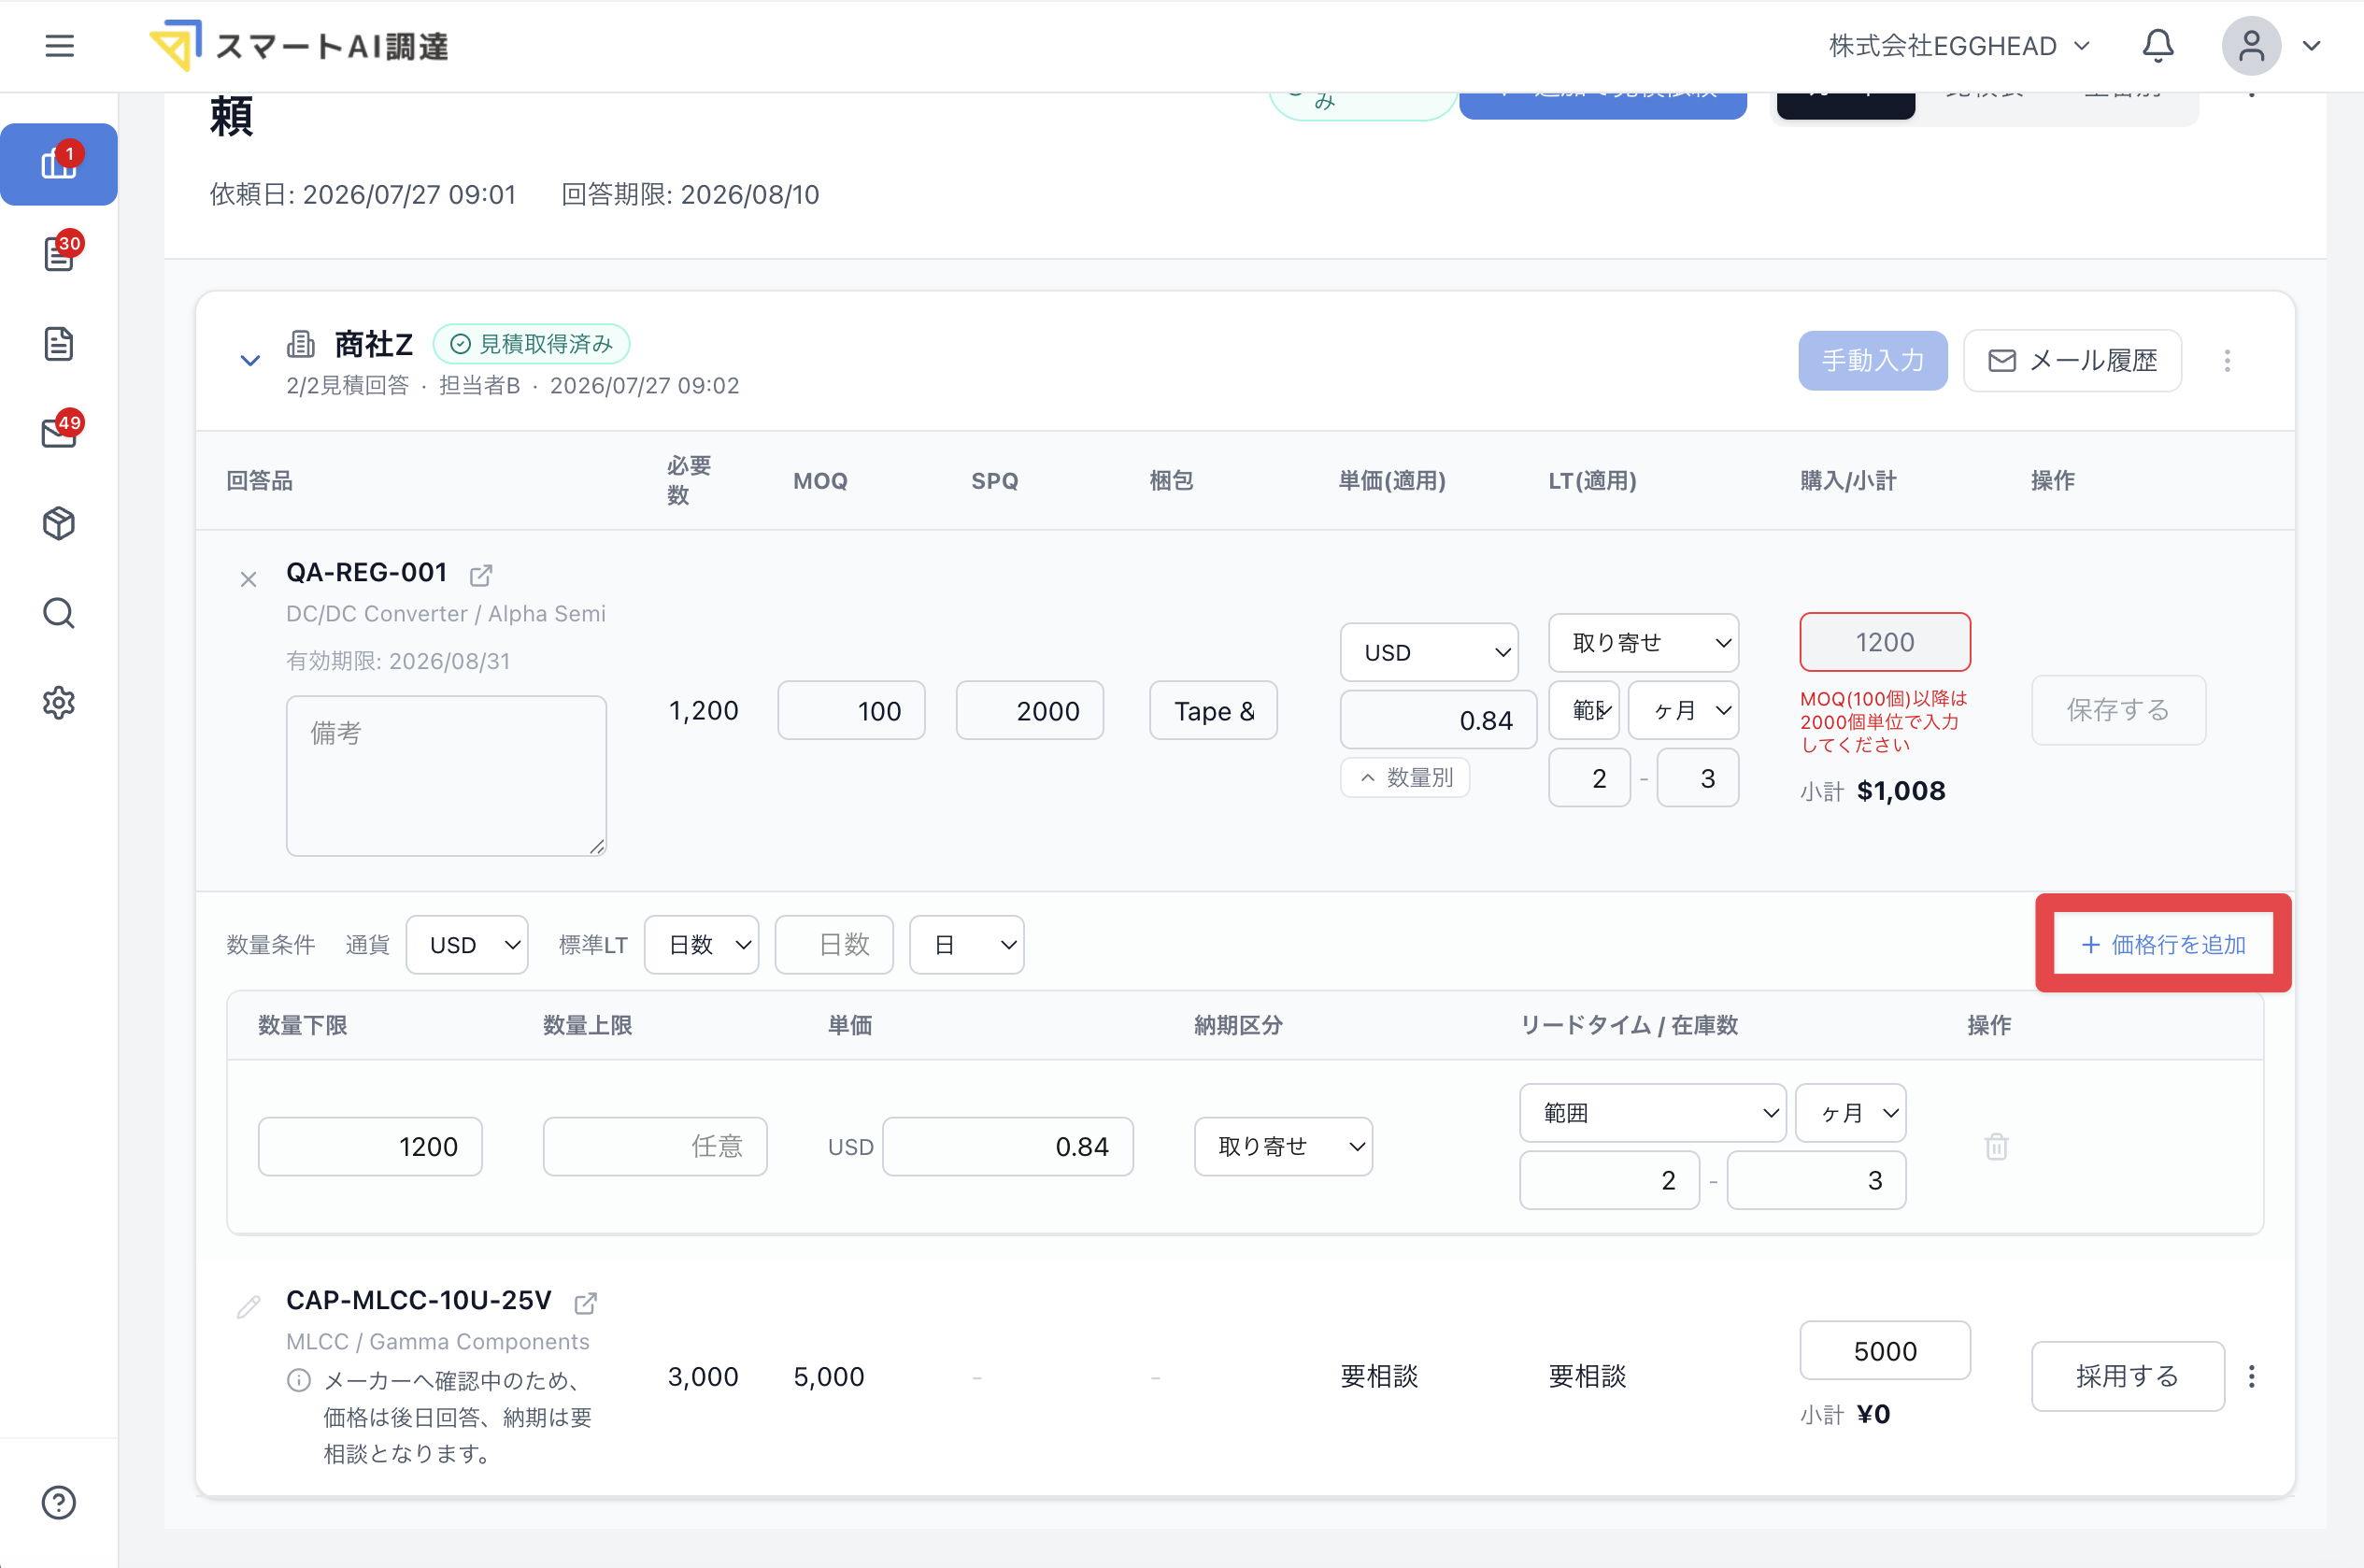Delete the price row with trash icon

(x=1996, y=1146)
